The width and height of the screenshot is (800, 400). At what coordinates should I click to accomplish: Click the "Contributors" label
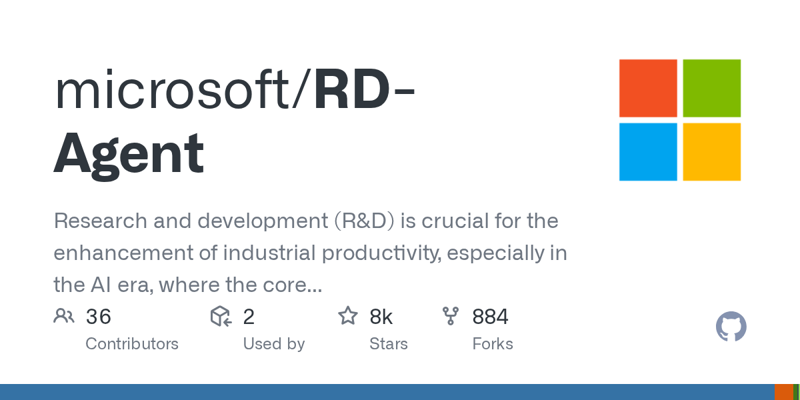click(x=132, y=344)
